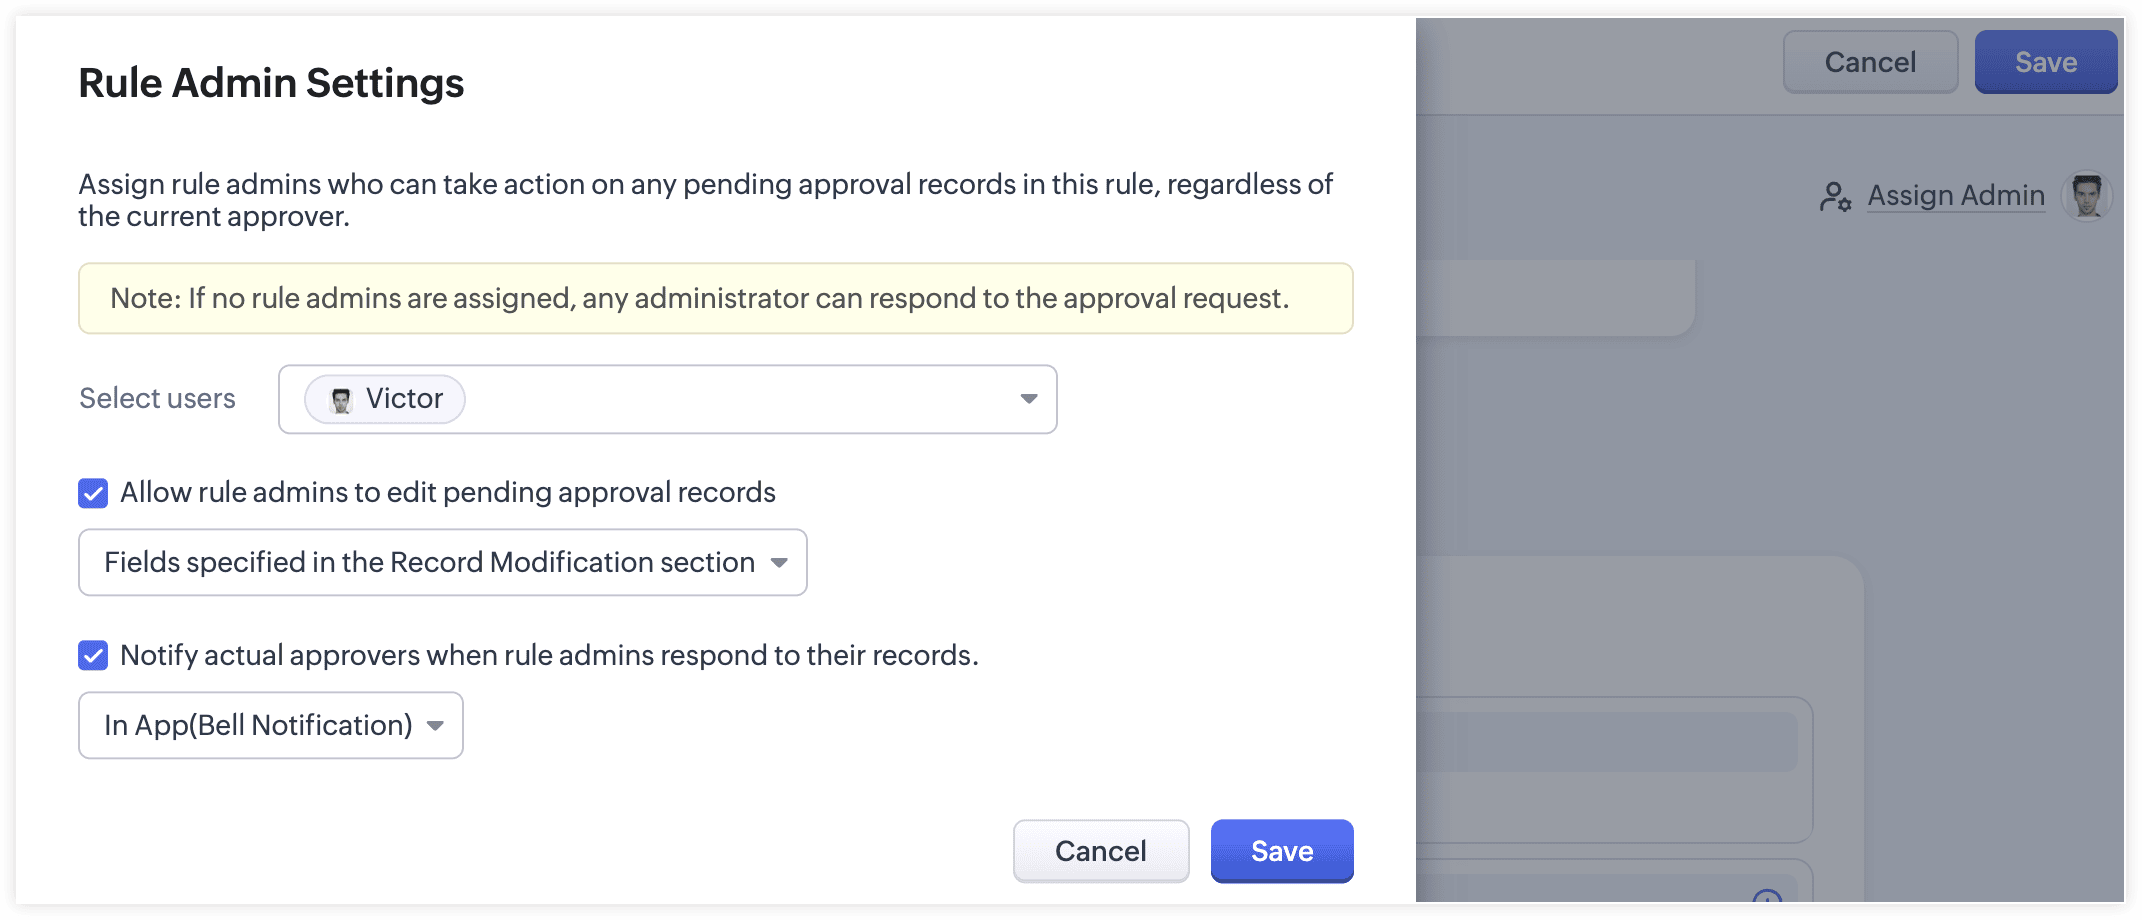Click the Assign rule admins description text
The image size is (2142, 920).
click(x=706, y=200)
